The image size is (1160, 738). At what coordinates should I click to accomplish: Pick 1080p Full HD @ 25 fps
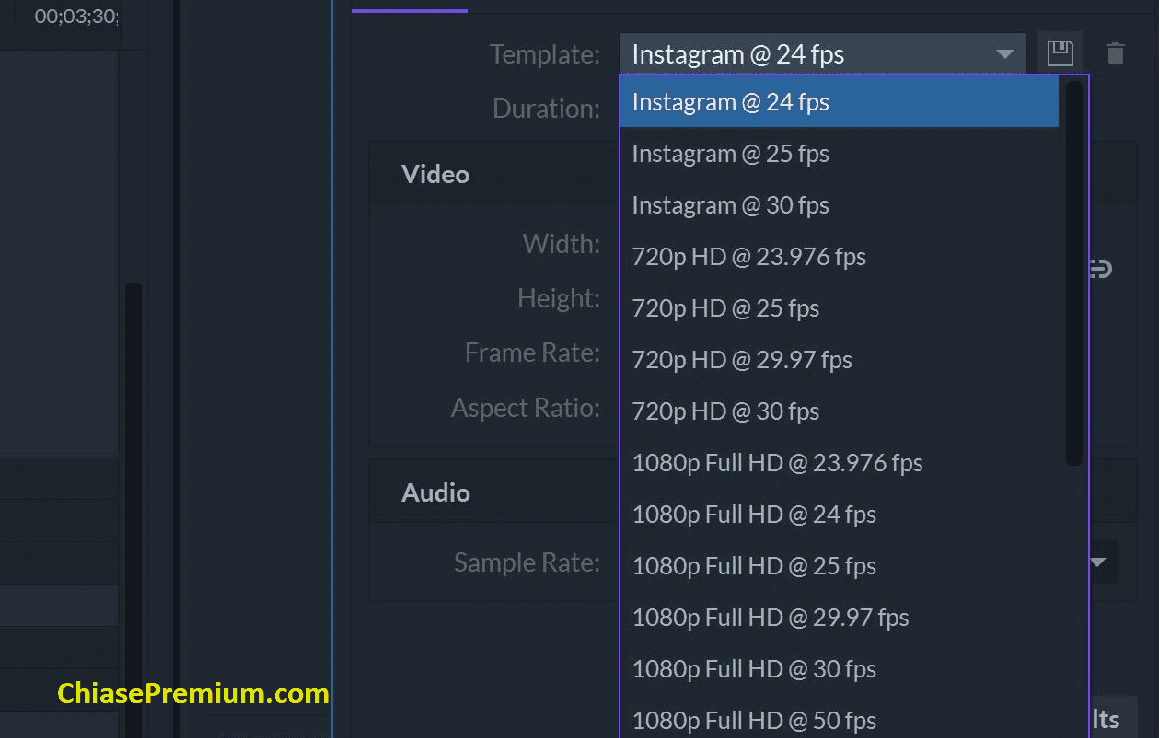point(839,566)
